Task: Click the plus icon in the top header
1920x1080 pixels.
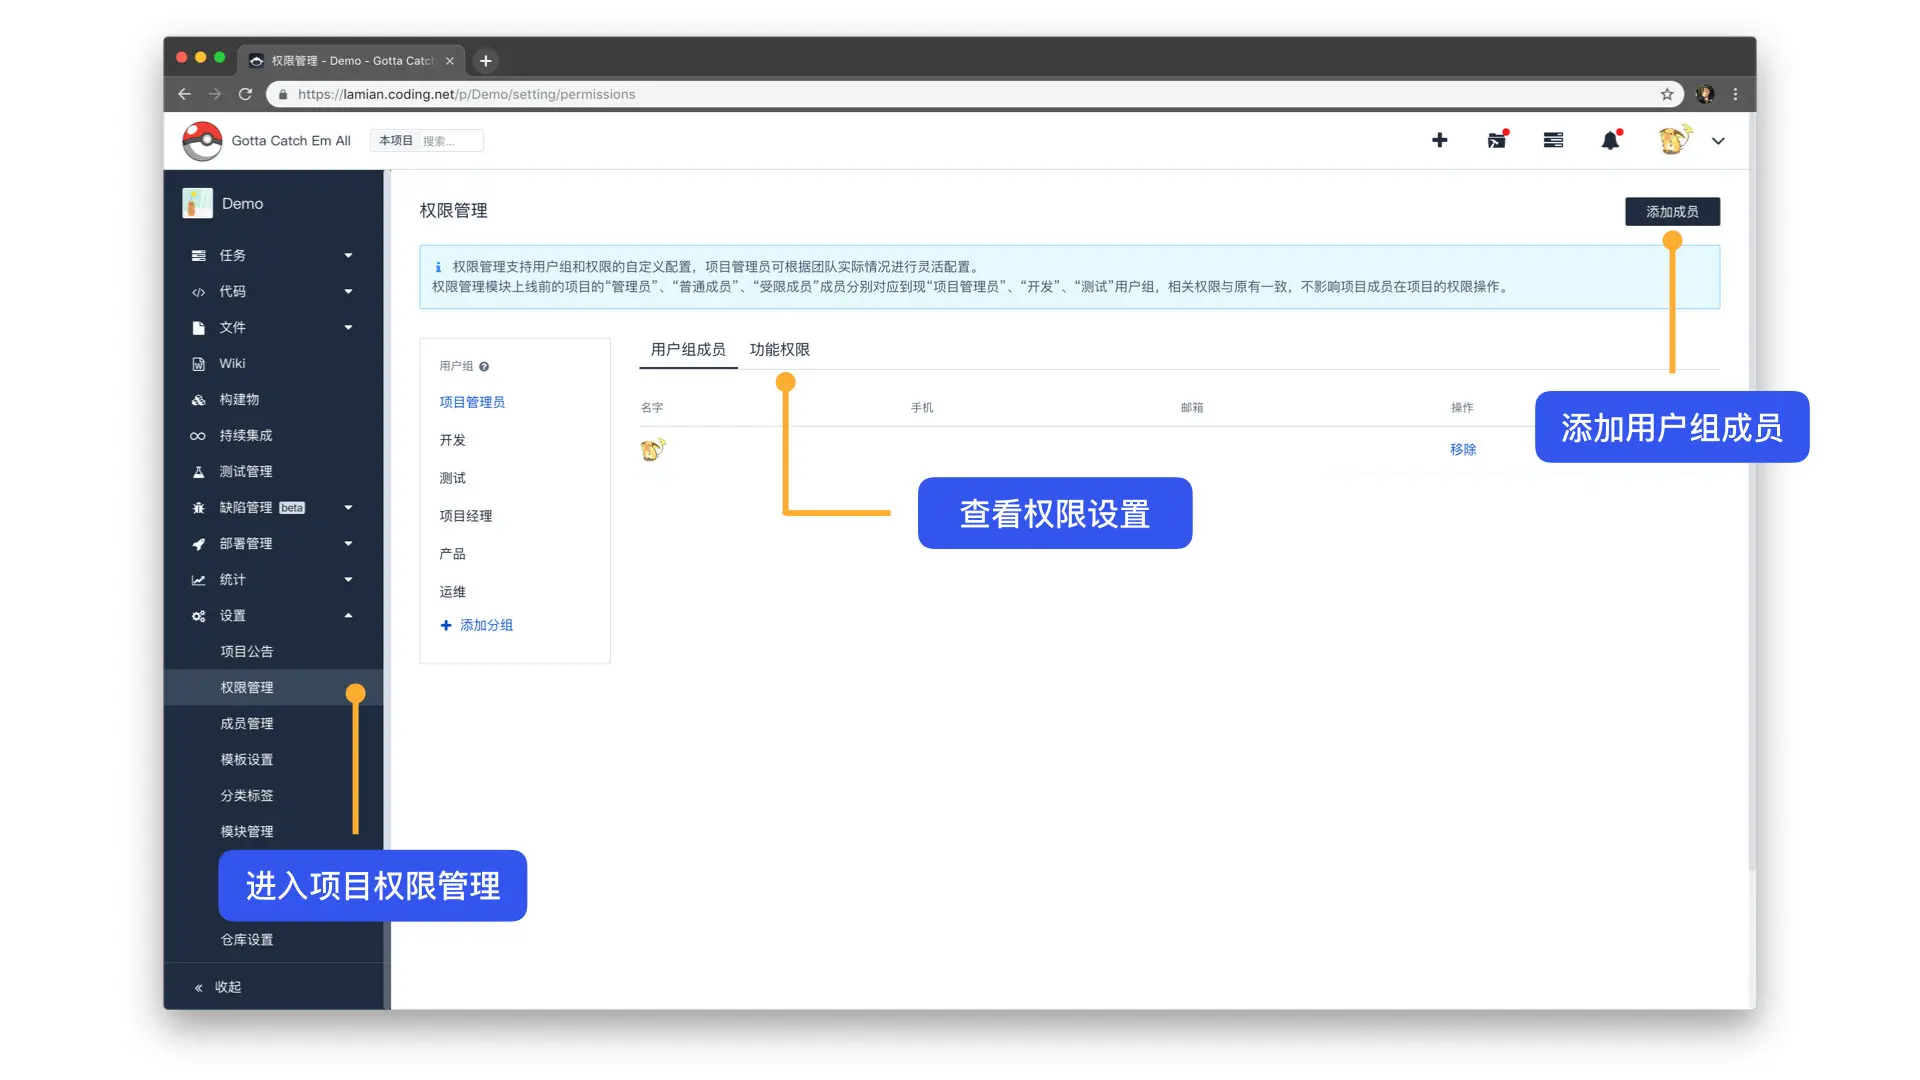Action: point(1439,140)
